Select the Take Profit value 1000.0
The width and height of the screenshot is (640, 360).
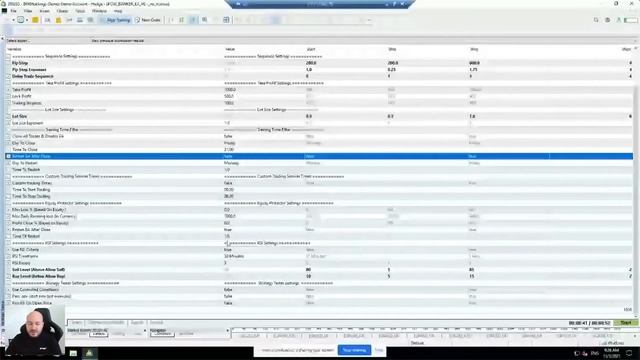click(x=229, y=90)
